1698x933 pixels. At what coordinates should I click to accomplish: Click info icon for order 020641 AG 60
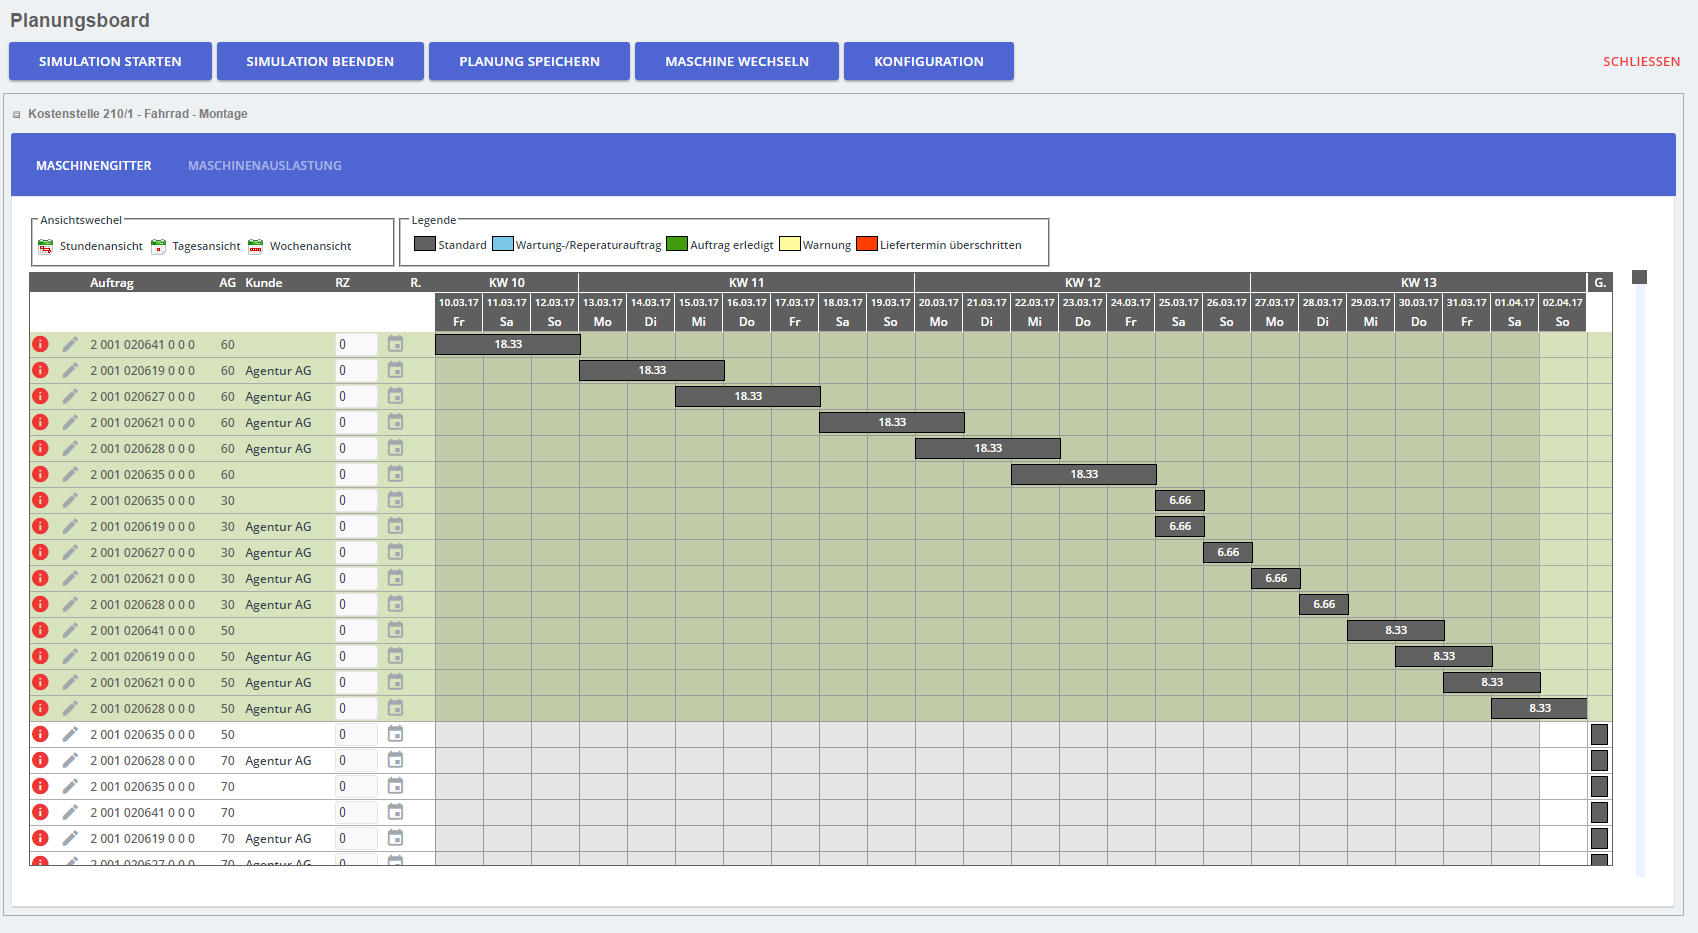pyautogui.click(x=41, y=344)
